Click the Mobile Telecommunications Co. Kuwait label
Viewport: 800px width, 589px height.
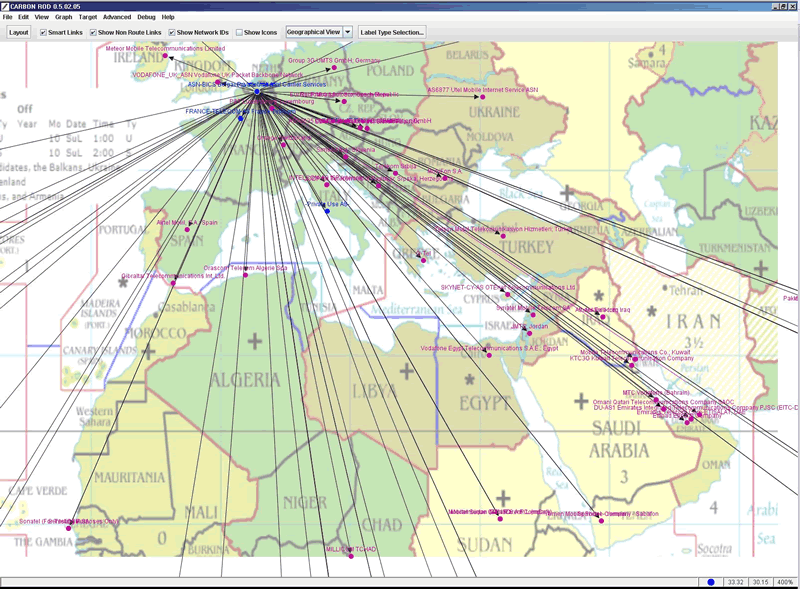pos(635,352)
